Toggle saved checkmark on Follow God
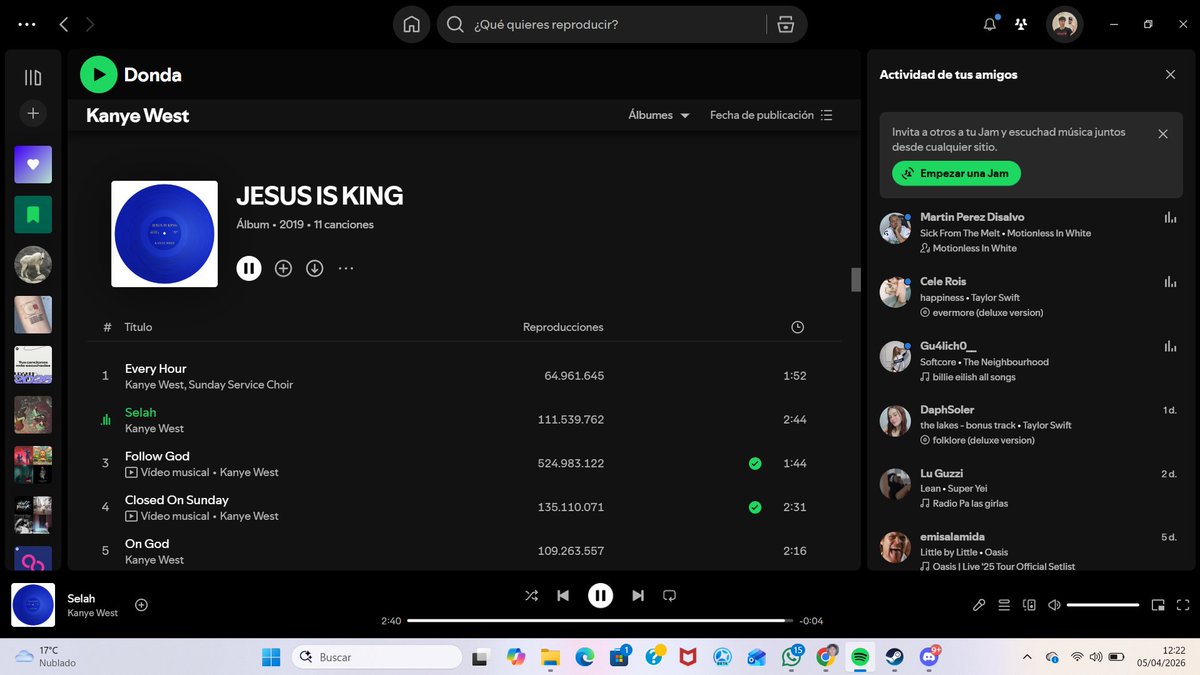Image resolution: width=1200 pixels, height=675 pixels. (x=755, y=463)
